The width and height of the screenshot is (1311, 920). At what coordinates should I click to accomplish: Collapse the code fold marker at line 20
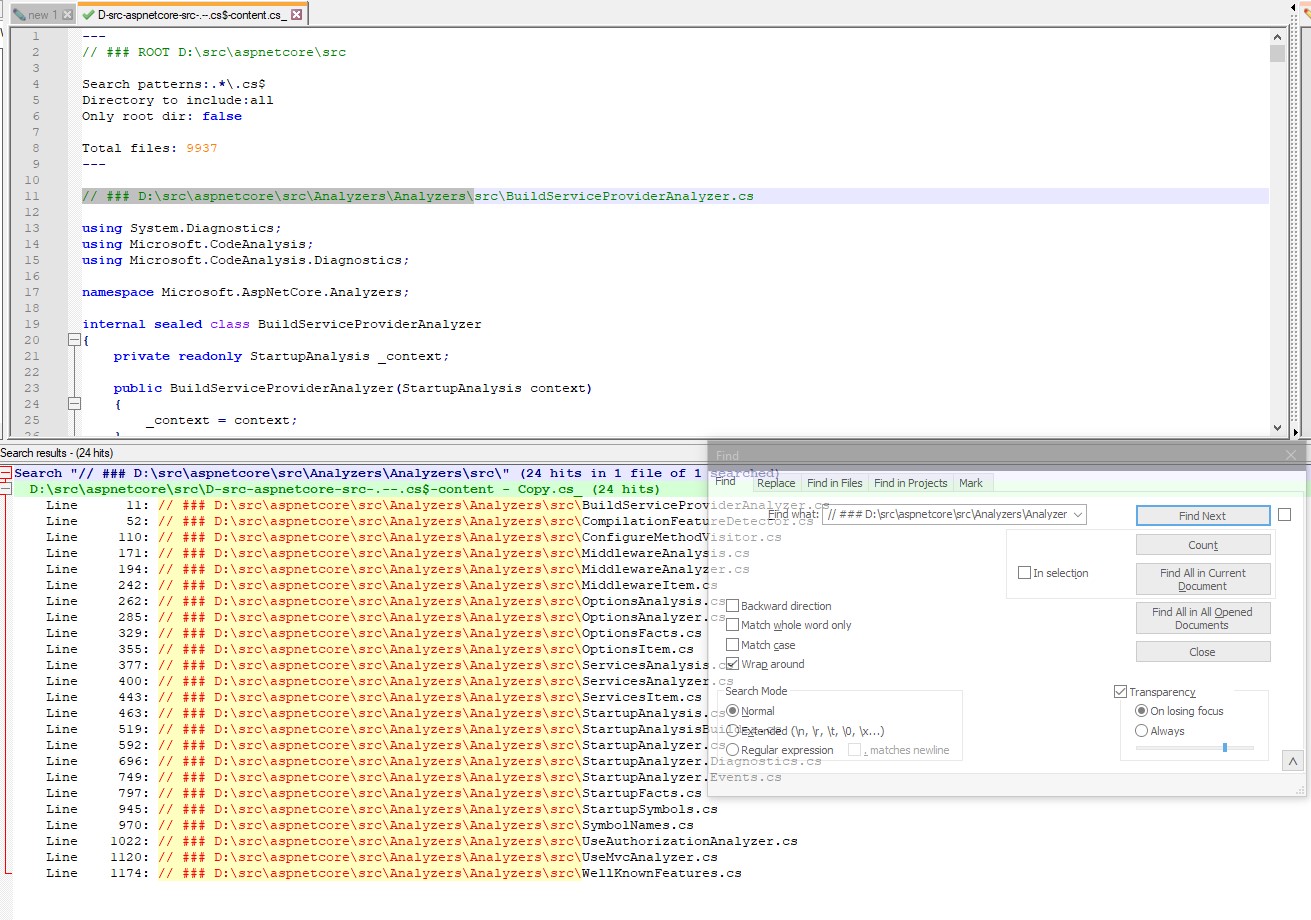(x=73, y=340)
